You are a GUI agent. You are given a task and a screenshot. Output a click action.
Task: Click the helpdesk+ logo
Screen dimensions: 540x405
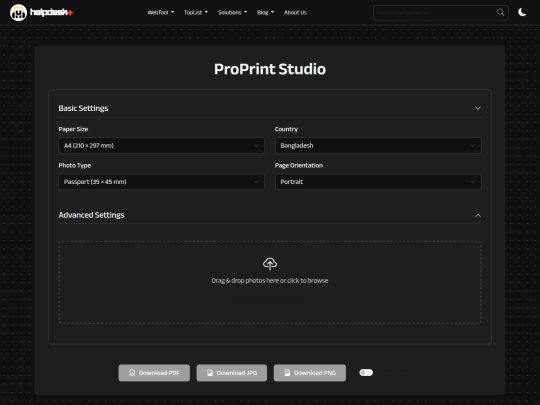point(41,12)
